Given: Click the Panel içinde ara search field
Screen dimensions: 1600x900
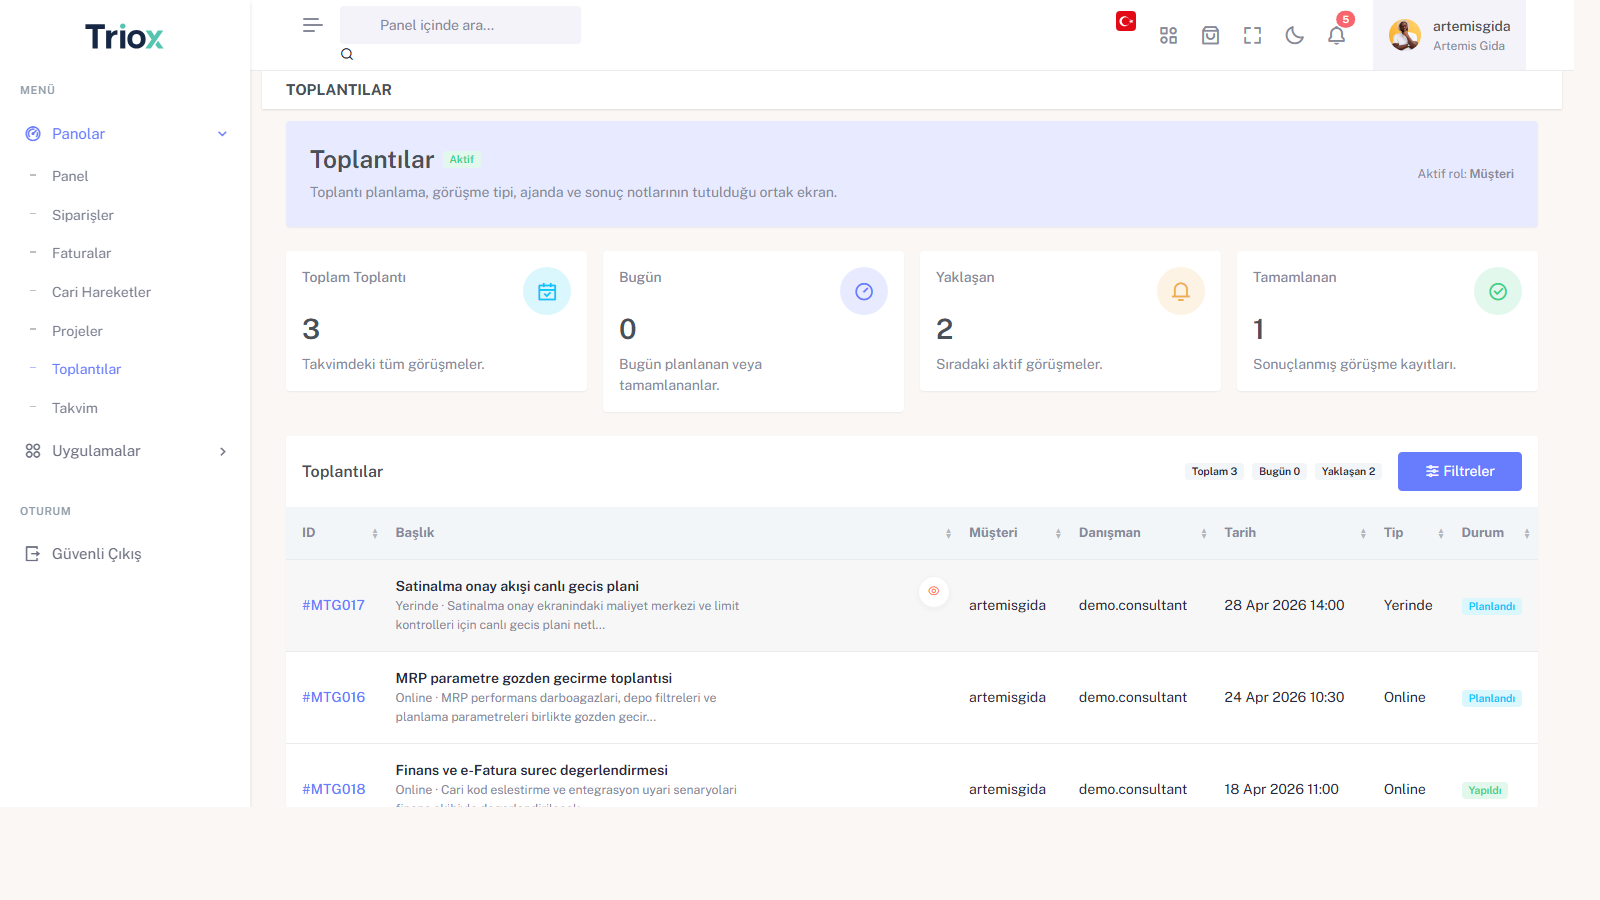Looking at the screenshot, I should point(460,25).
